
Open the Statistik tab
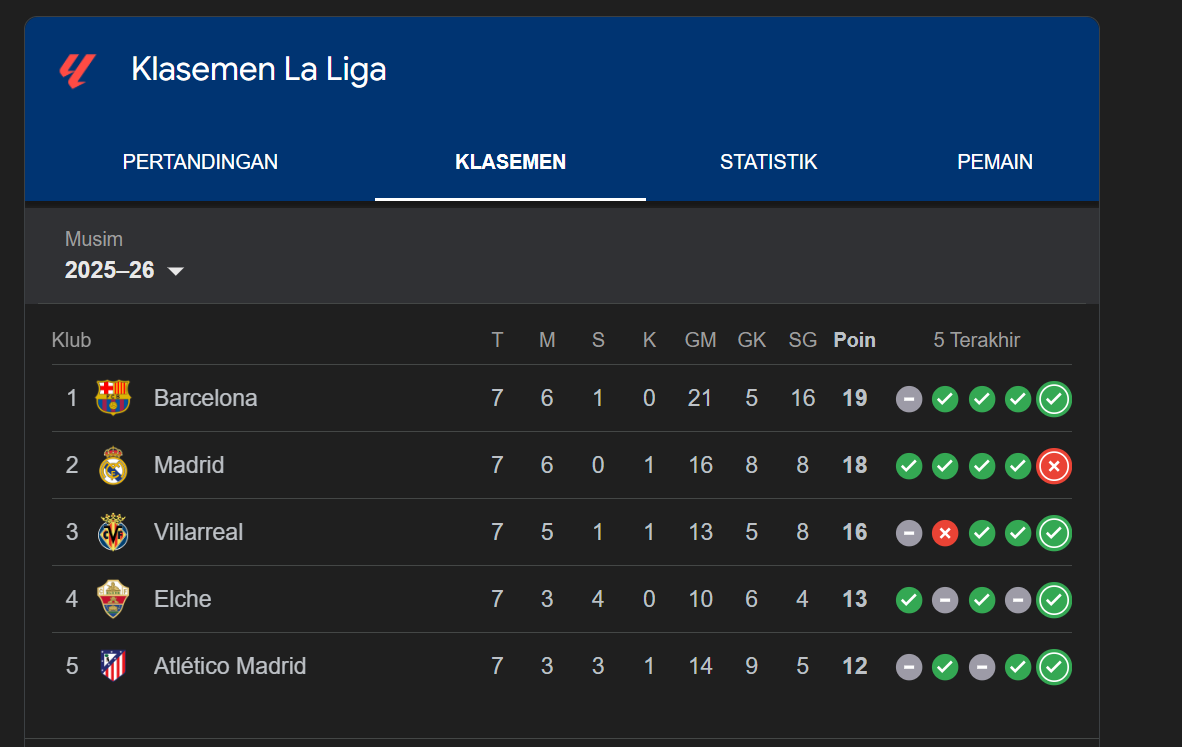coord(768,162)
